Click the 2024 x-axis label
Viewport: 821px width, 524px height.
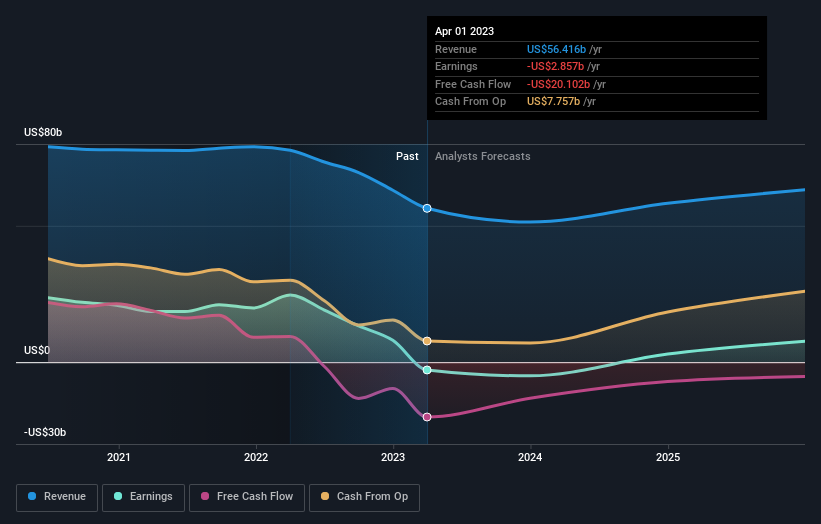(530, 457)
